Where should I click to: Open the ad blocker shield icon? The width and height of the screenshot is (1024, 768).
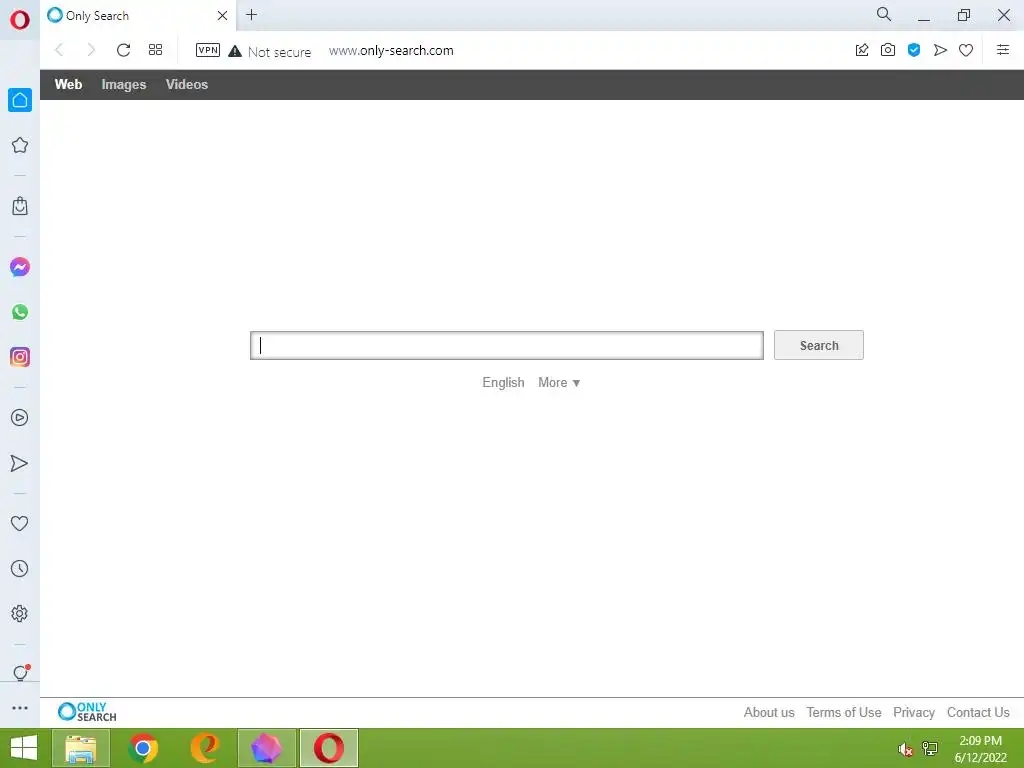click(x=914, y=50)
